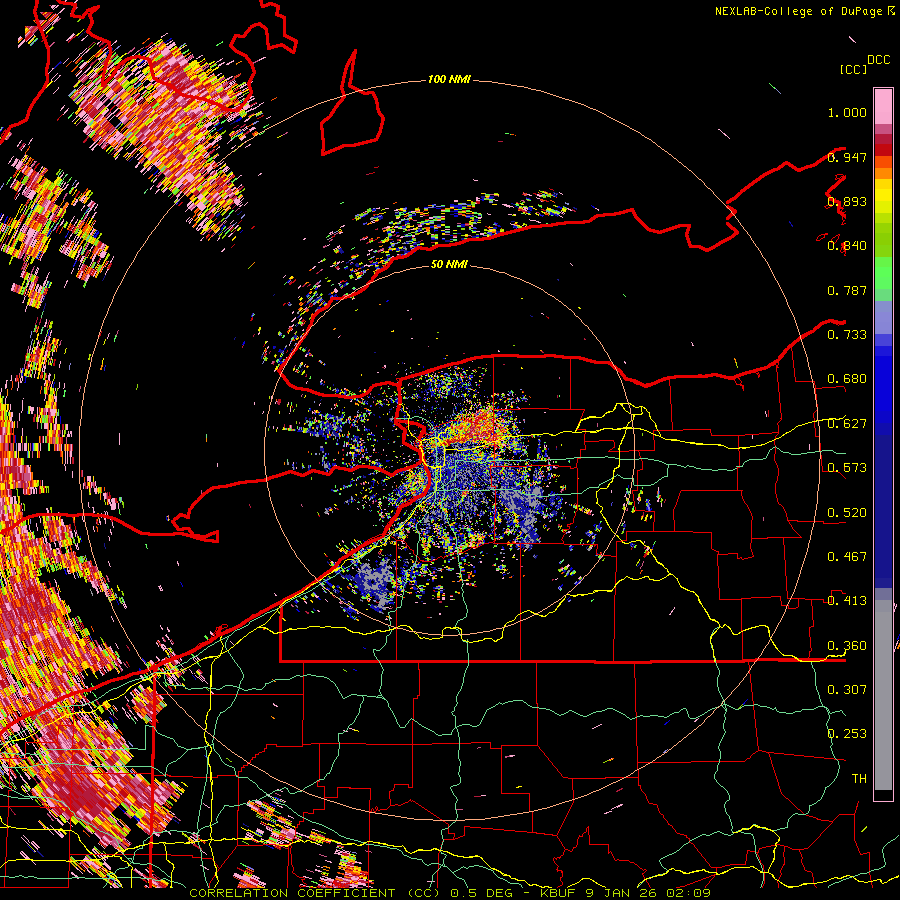Click the 0.733 scale value
Image resolution: width=900 pixels, height=900 pixels.
click(847, 335)
